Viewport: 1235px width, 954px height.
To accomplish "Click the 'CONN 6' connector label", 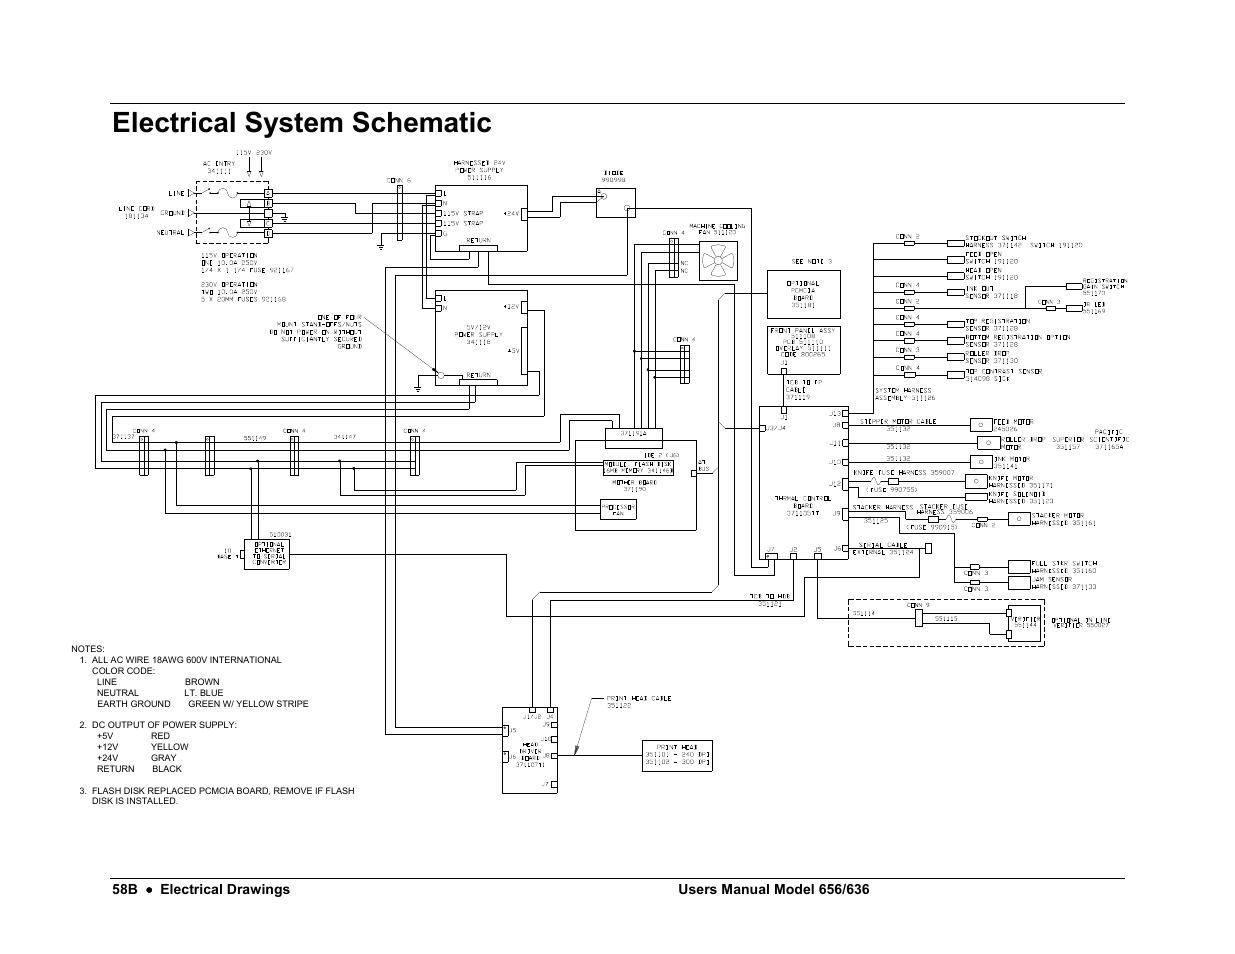I will (399, 180).
